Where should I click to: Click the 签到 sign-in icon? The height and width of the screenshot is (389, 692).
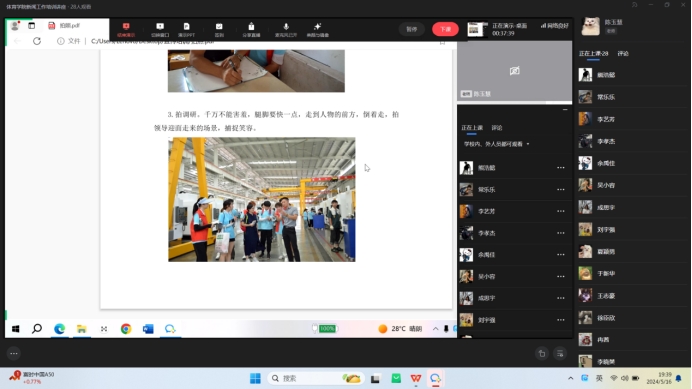pyautogui.click(x=219, y=29)
